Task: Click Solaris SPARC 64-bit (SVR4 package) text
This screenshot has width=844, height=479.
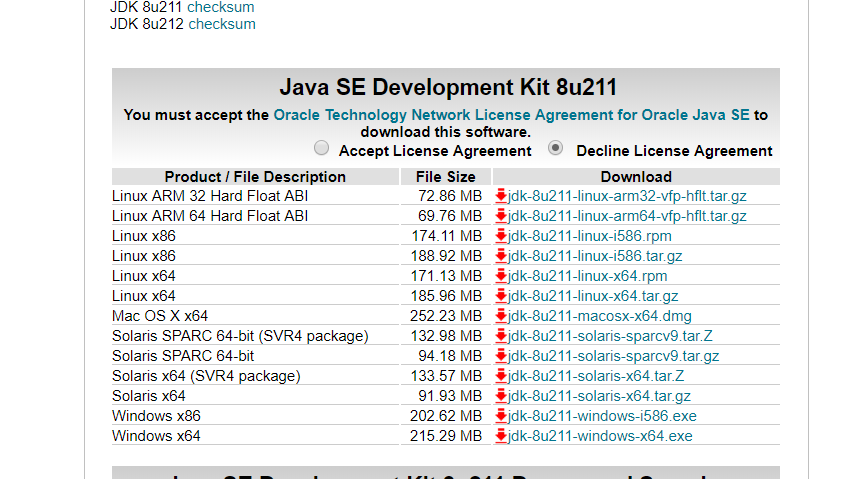Action: [240, 336]
